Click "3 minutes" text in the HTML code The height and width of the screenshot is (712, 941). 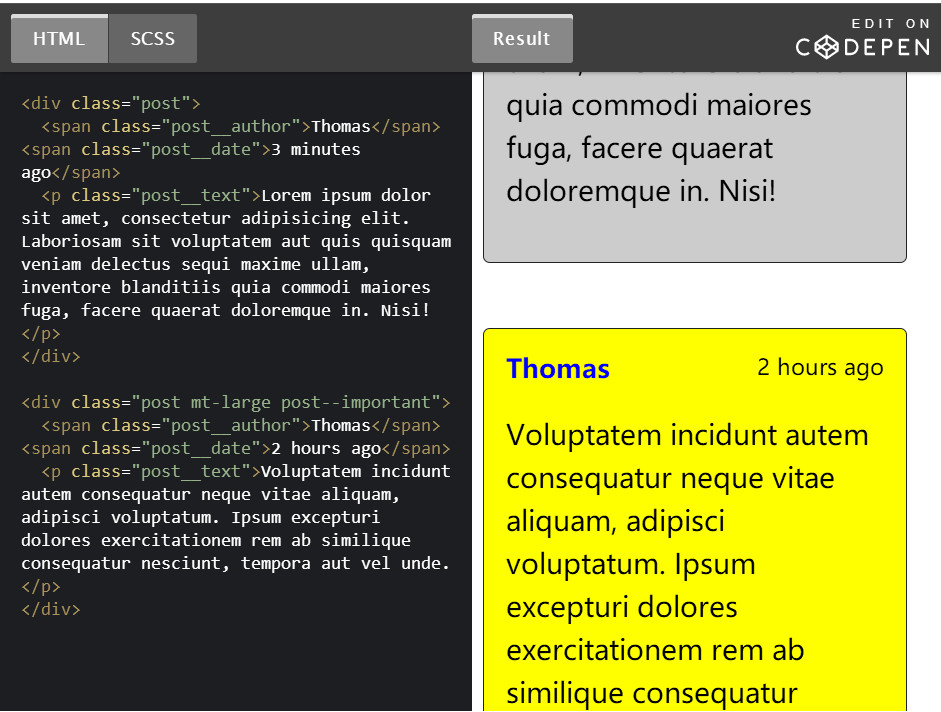(x=316, y=149)
